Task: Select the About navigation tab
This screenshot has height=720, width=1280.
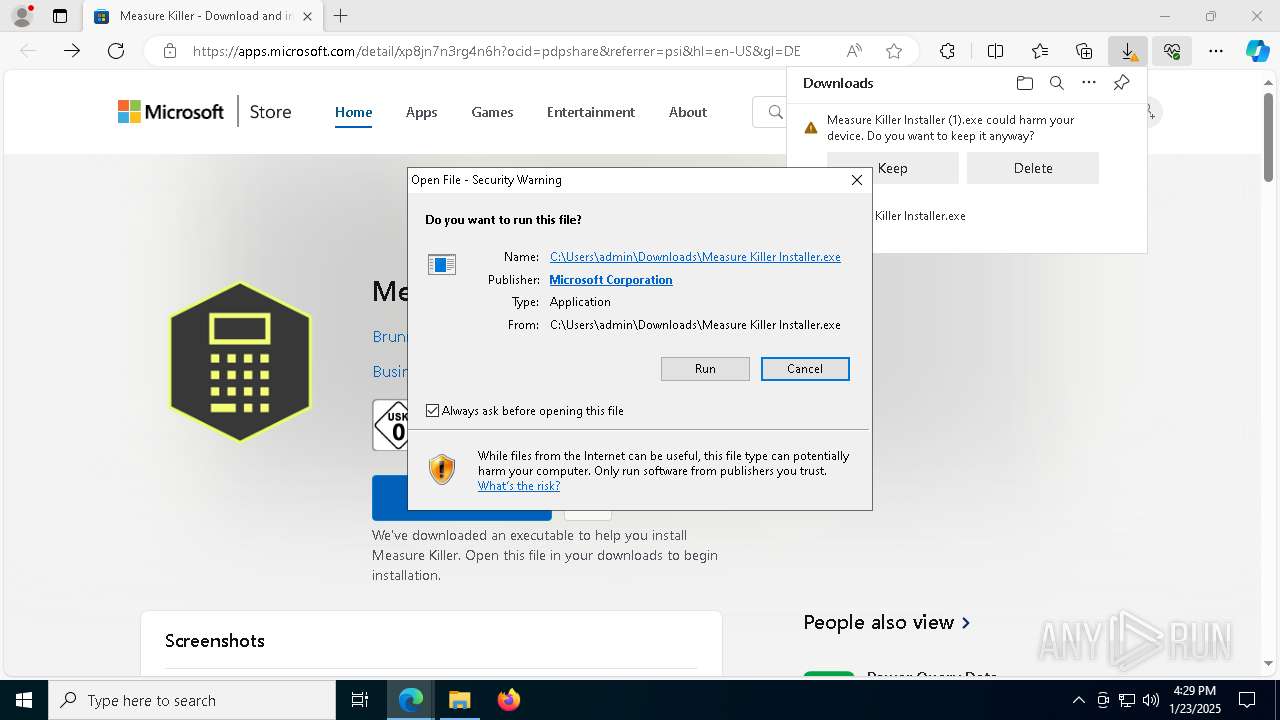Action: click(688, 112)
